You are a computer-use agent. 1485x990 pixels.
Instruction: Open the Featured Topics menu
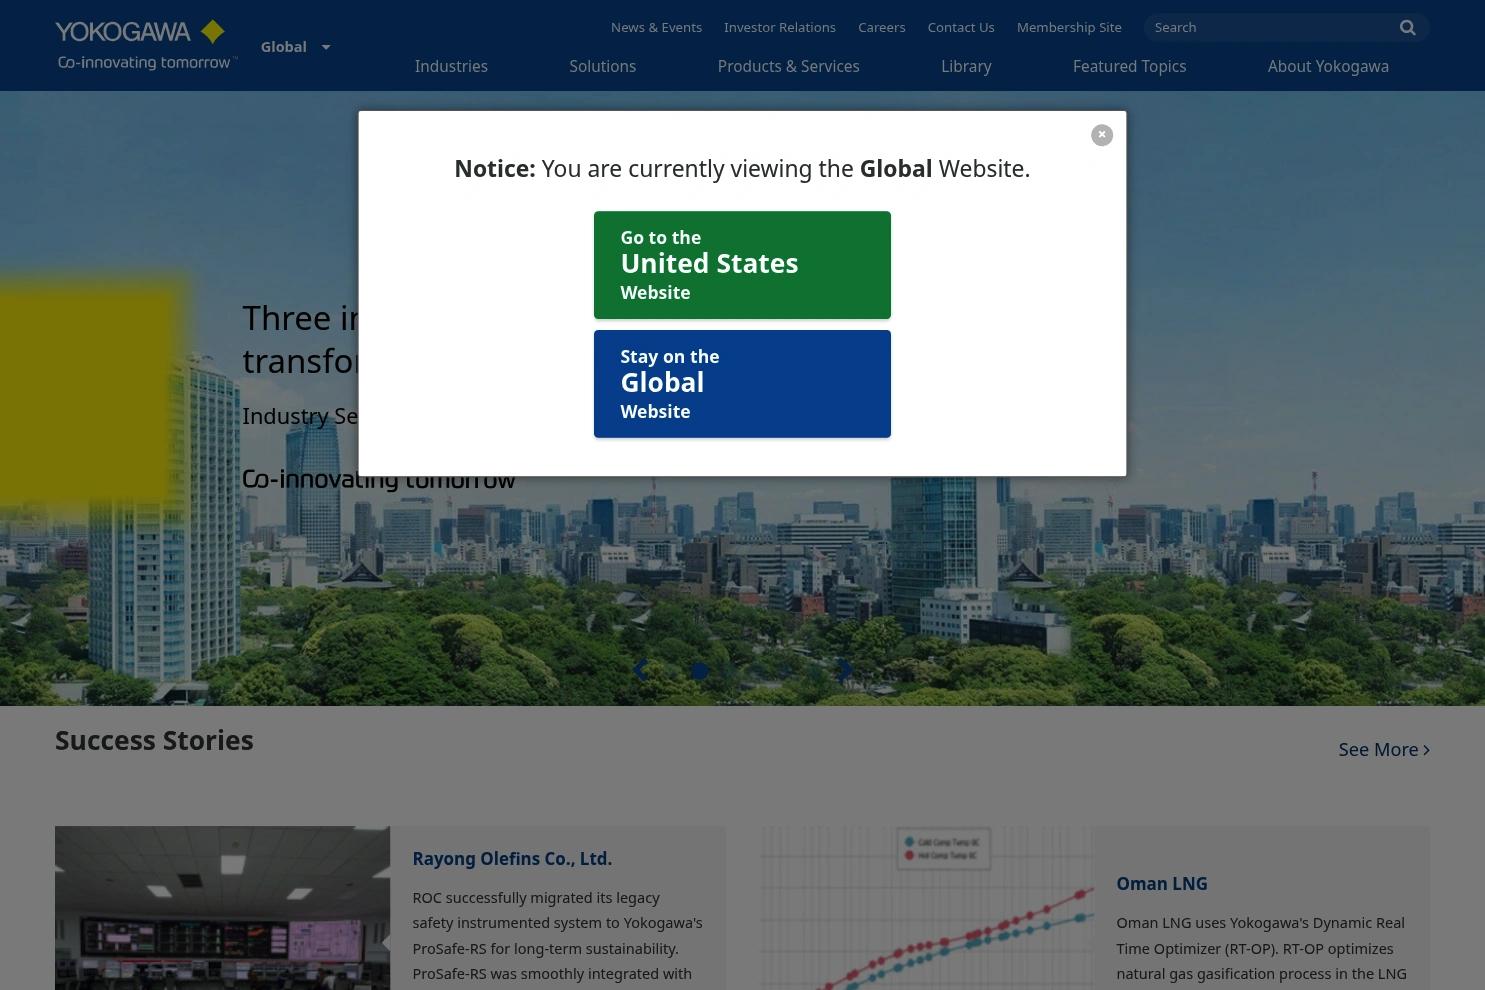(1129, 66)
